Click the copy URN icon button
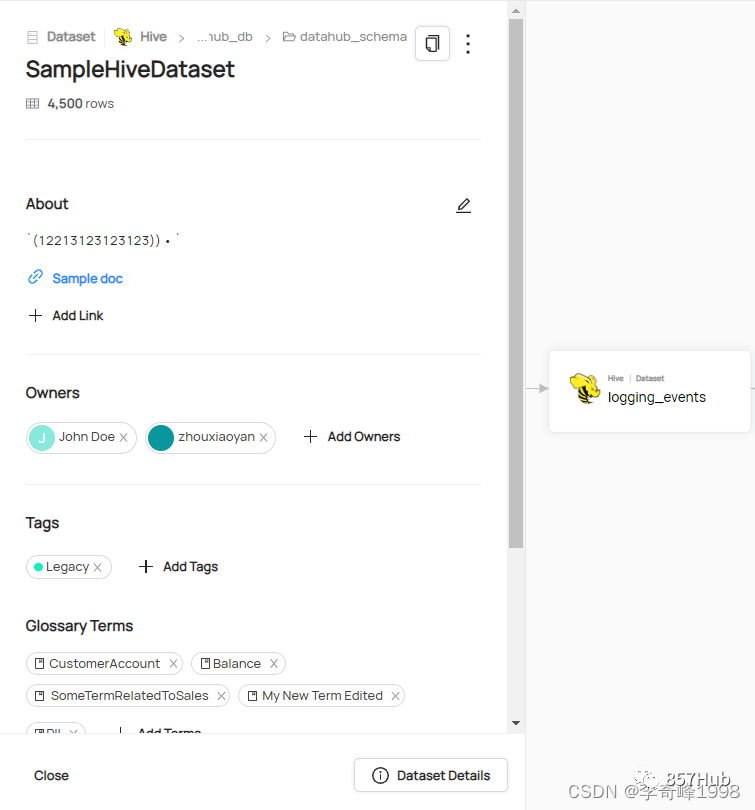 point(432,44)
